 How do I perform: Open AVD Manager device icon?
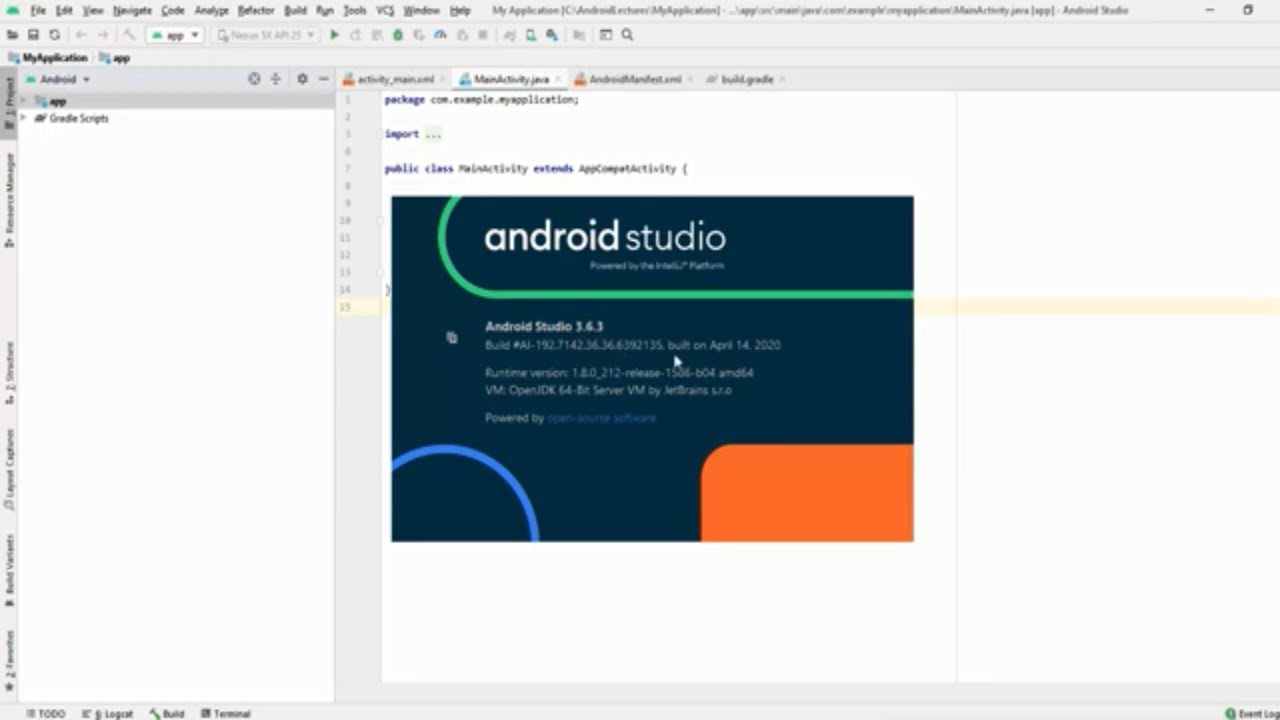click(x=530, y=35)
